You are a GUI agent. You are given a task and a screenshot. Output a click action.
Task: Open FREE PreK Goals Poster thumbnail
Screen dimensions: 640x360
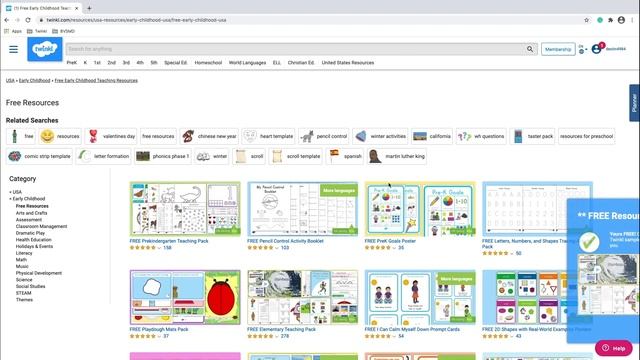coord(420,209)
